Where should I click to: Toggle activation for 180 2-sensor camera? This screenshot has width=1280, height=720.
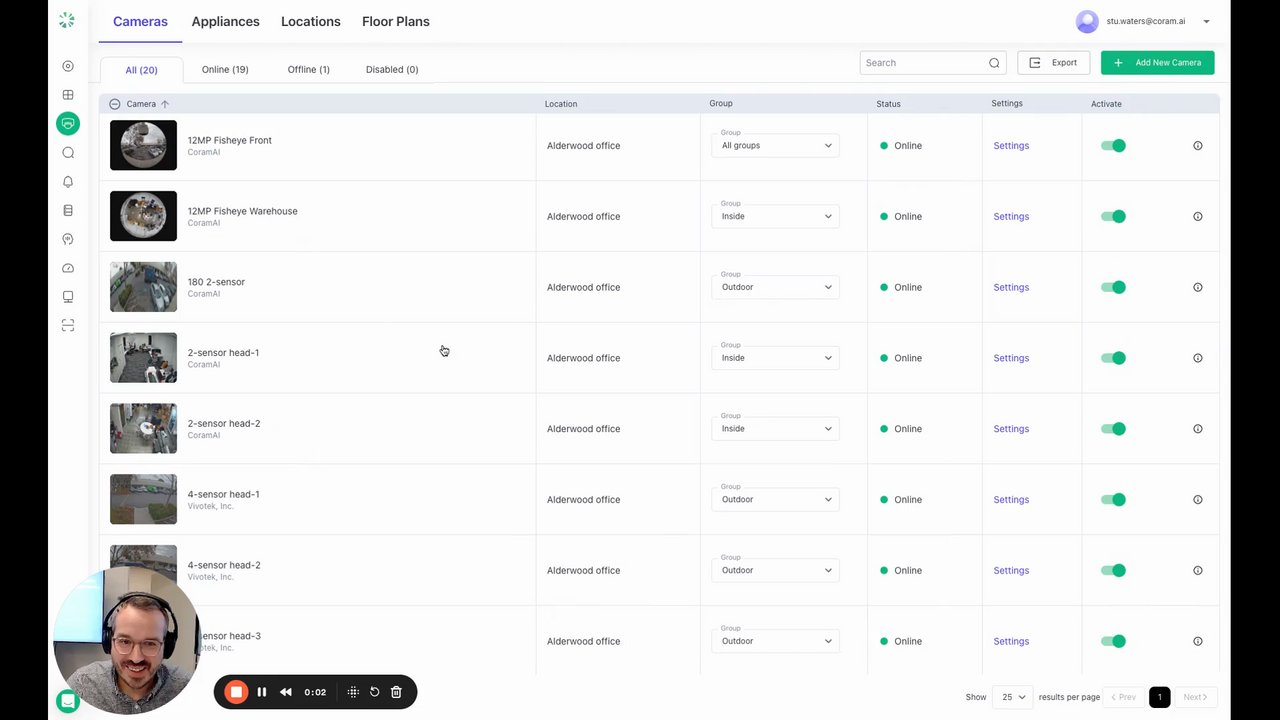[x=1113, y=288]
